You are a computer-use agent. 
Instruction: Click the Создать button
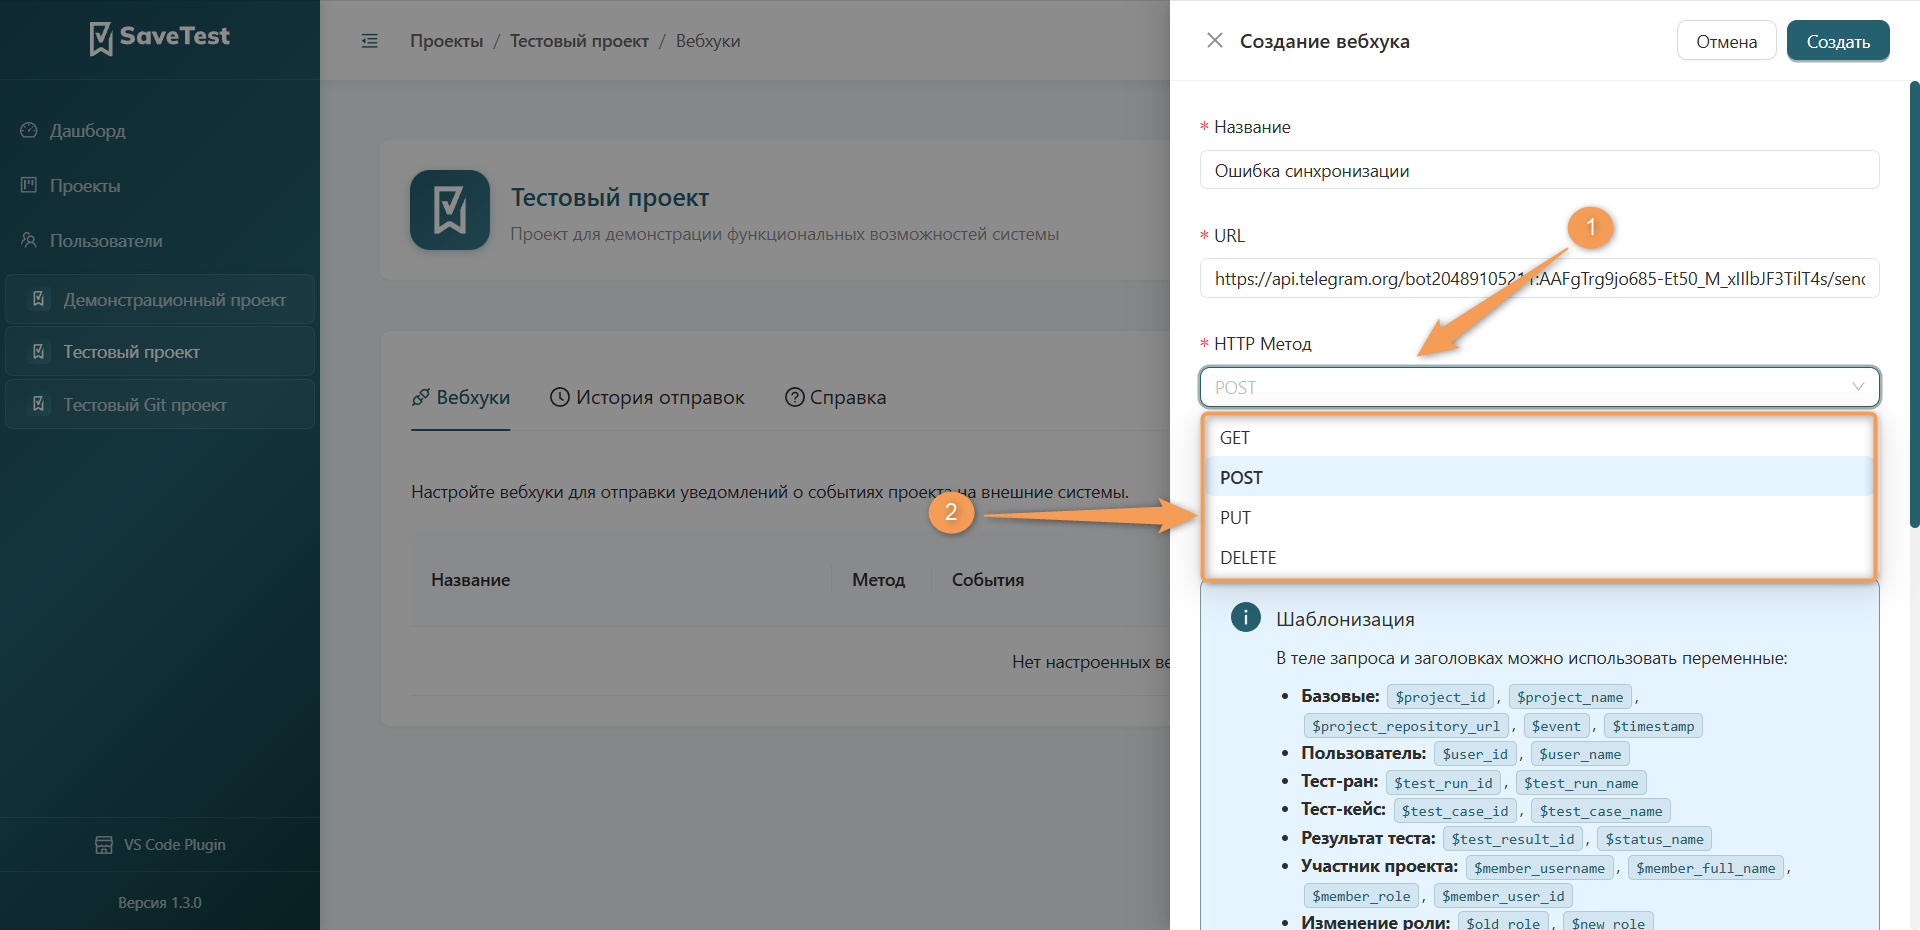(1838, 41)
